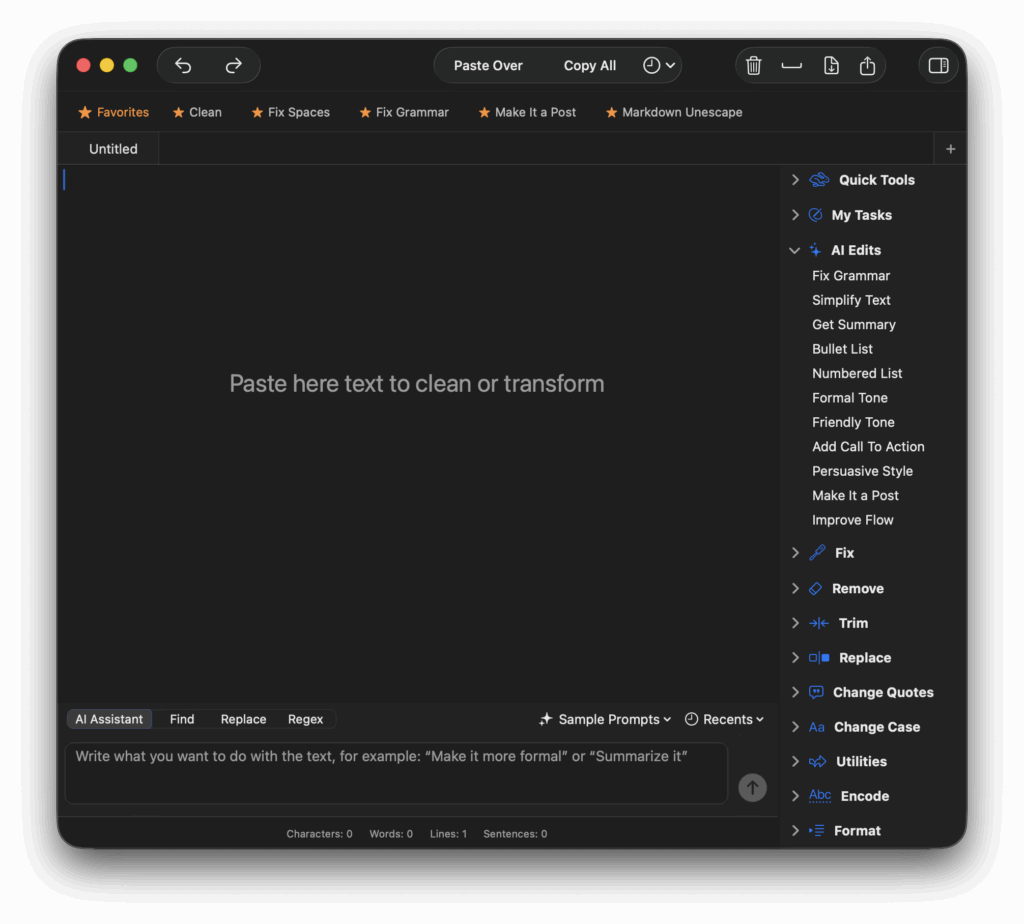The height and width of the screenshot is (924, 1024).
Task: Open the Recents dropdown
Action: click(x=724, y=719)
